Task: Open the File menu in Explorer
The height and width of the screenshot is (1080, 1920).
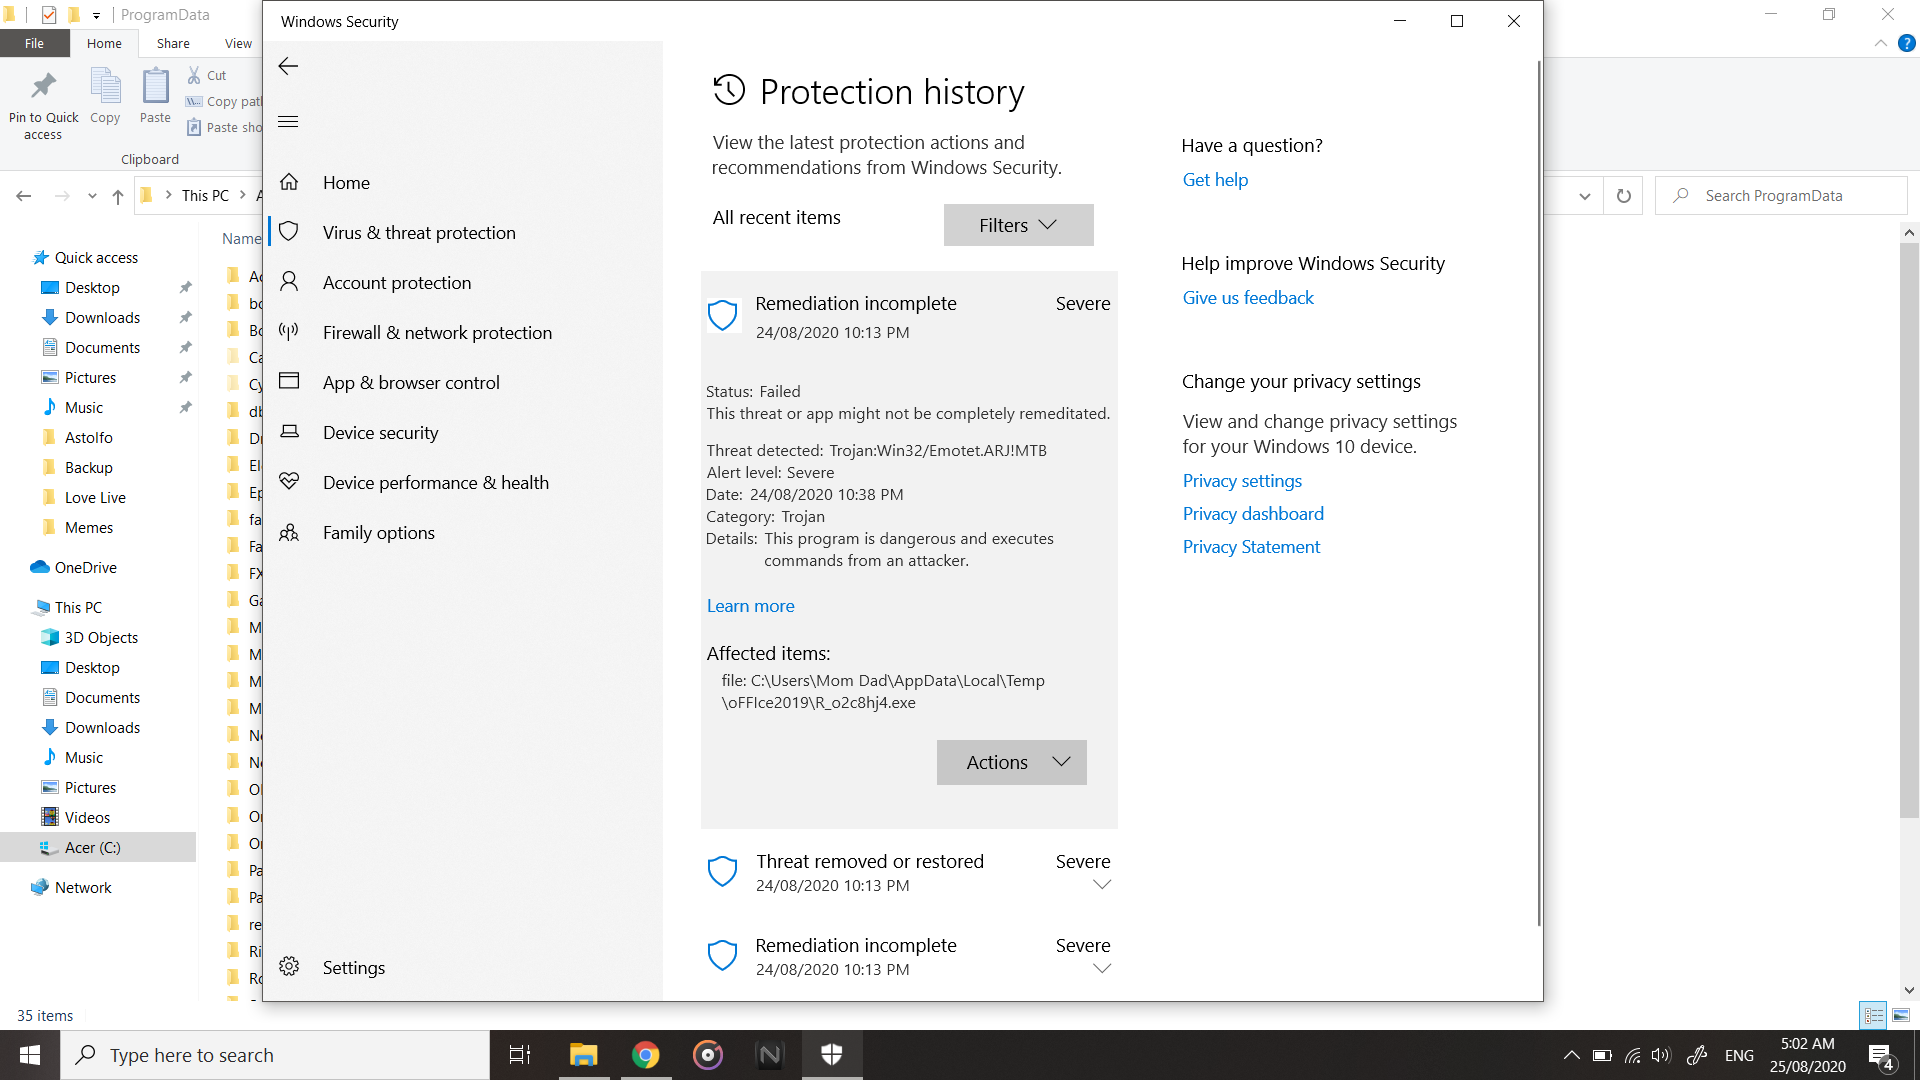Action: [34, 43]
